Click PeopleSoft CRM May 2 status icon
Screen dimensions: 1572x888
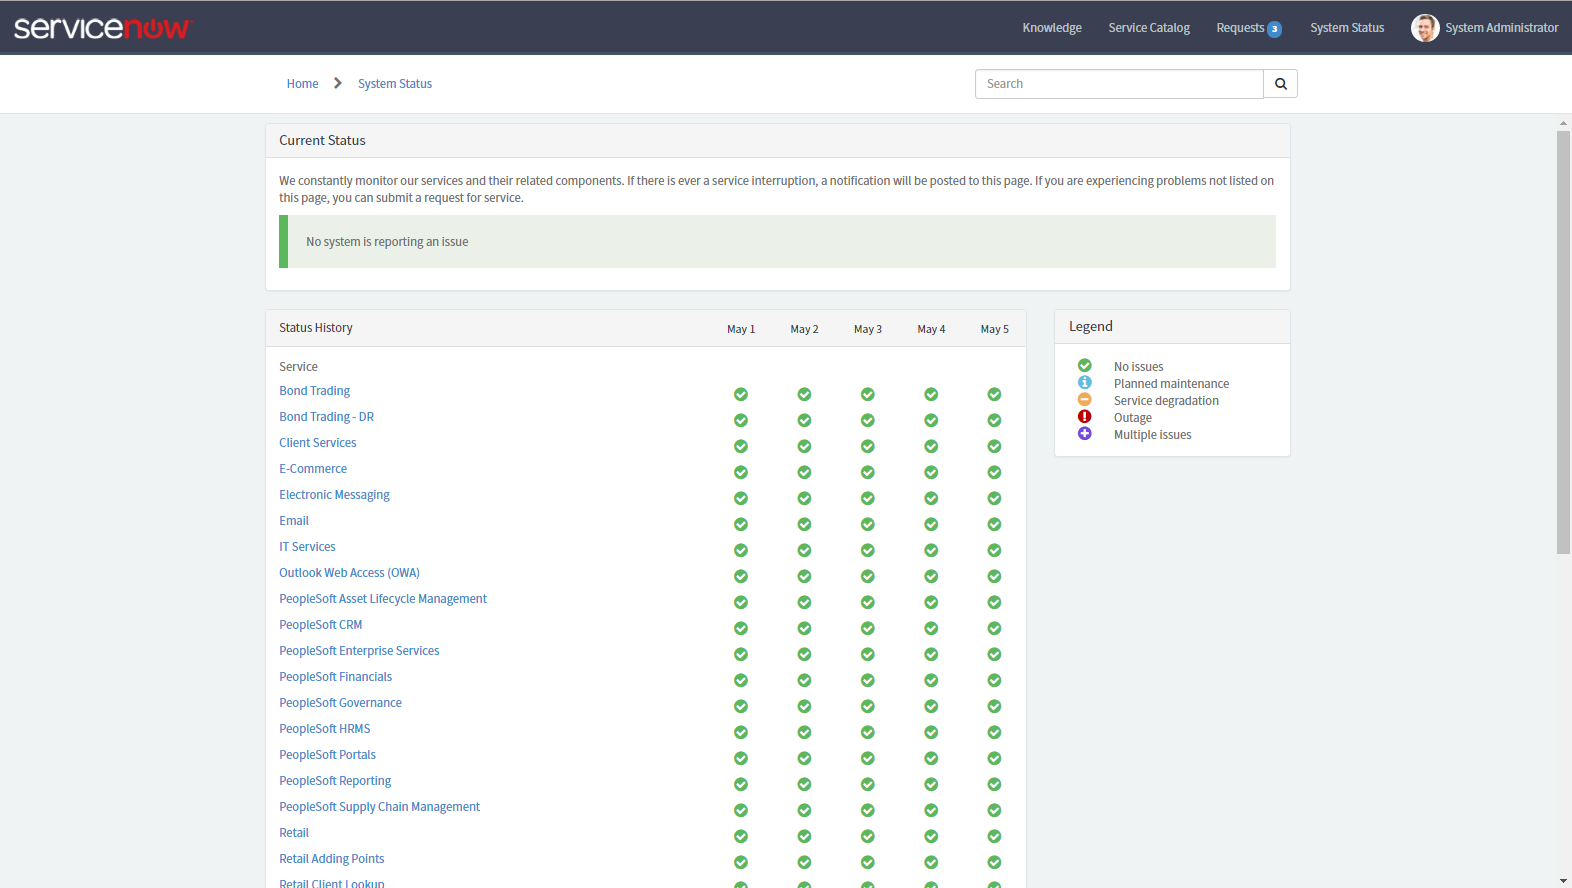point(804,628)
